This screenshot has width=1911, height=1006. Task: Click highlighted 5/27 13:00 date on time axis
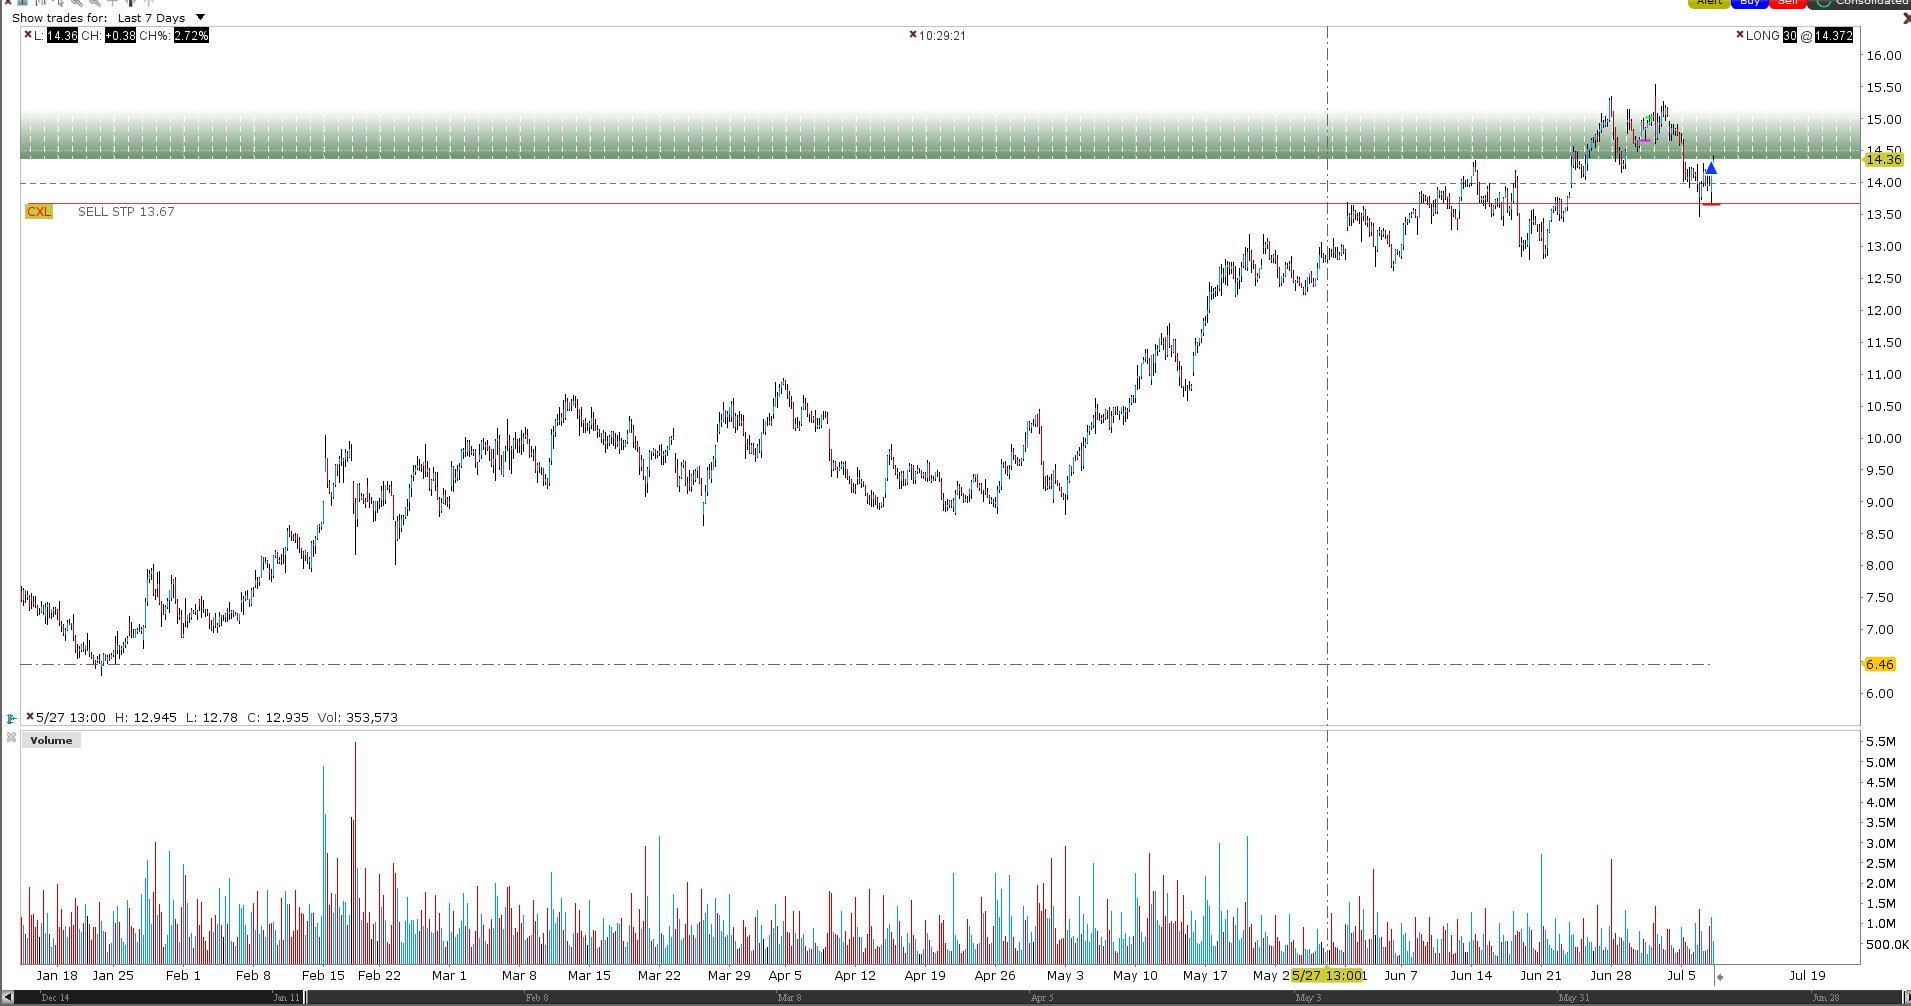pos(1328,976)
